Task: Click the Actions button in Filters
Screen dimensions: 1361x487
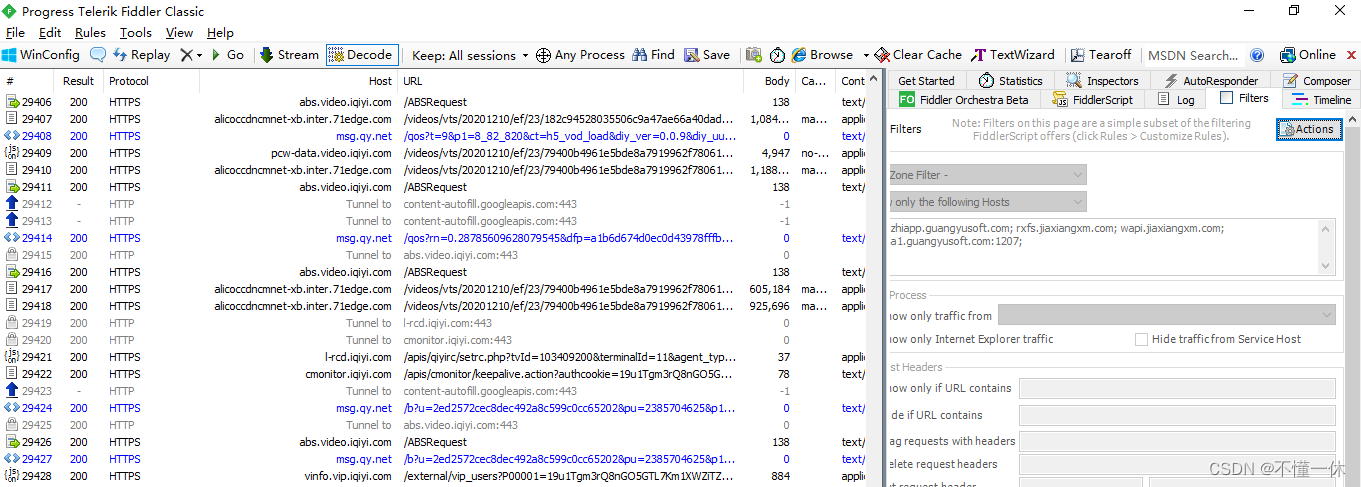Action: tap(1309, 129)
